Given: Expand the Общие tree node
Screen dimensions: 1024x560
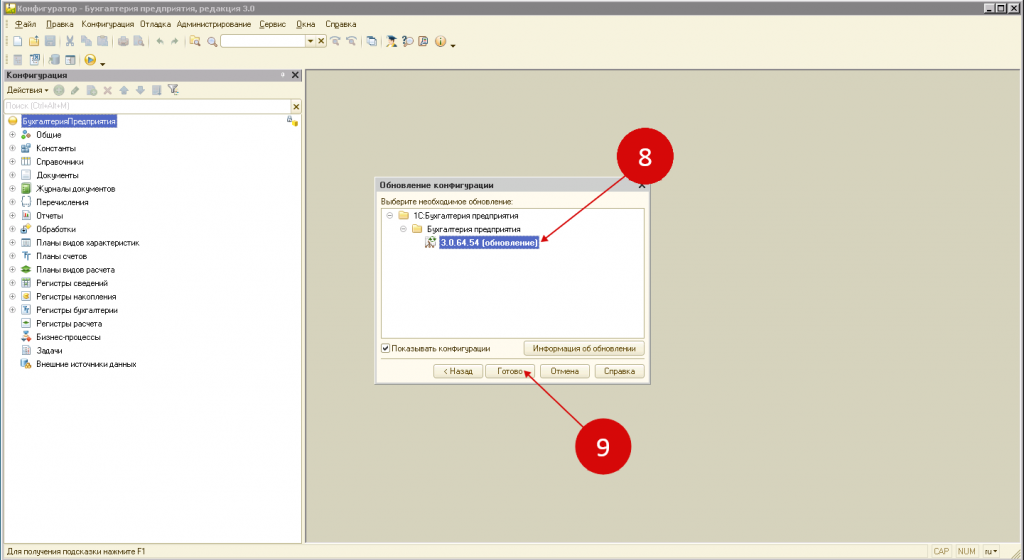Looking at the screenshot, I should [12, 134].
